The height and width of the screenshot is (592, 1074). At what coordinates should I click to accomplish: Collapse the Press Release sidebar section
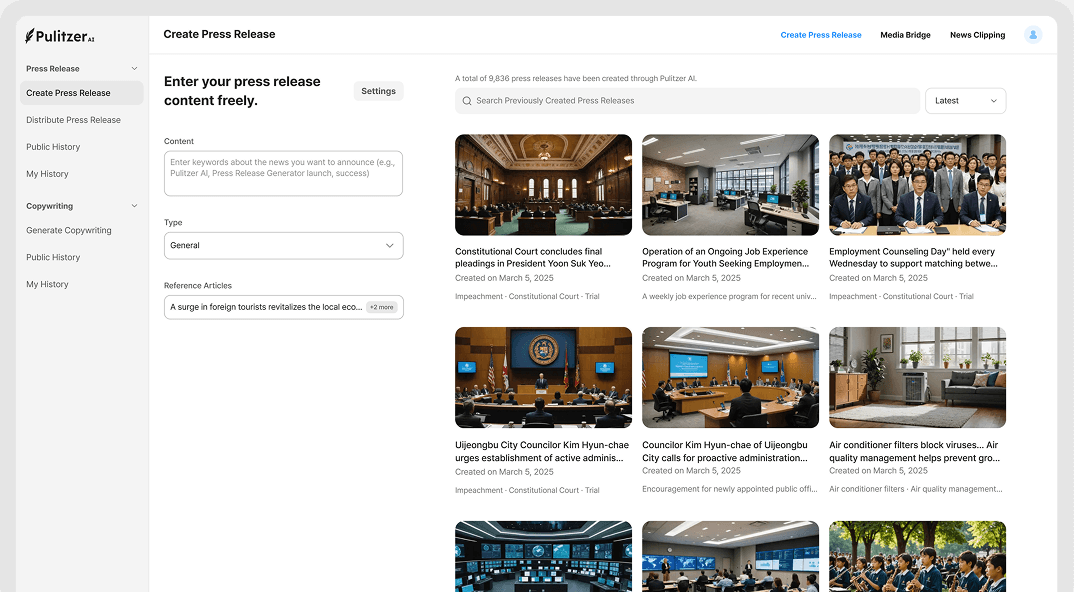pos(134,69)
